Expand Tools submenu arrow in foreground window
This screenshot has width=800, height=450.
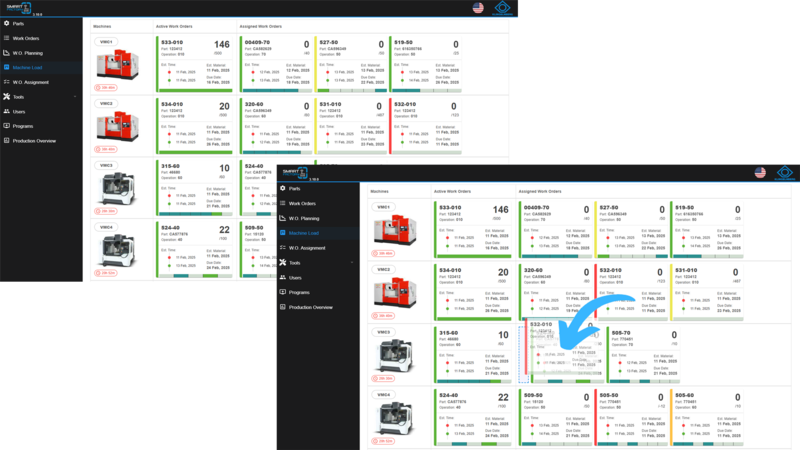click(x=352, y=263)
